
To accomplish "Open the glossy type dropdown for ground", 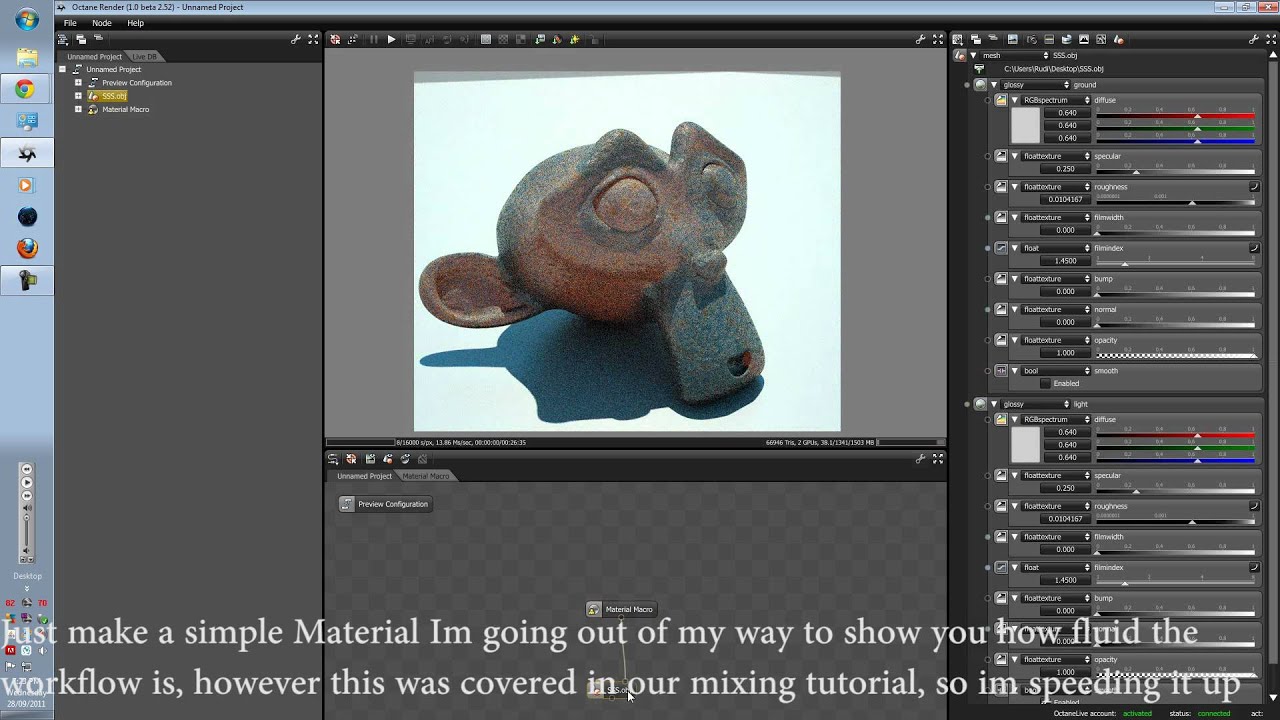I will tap(1034, 85).
